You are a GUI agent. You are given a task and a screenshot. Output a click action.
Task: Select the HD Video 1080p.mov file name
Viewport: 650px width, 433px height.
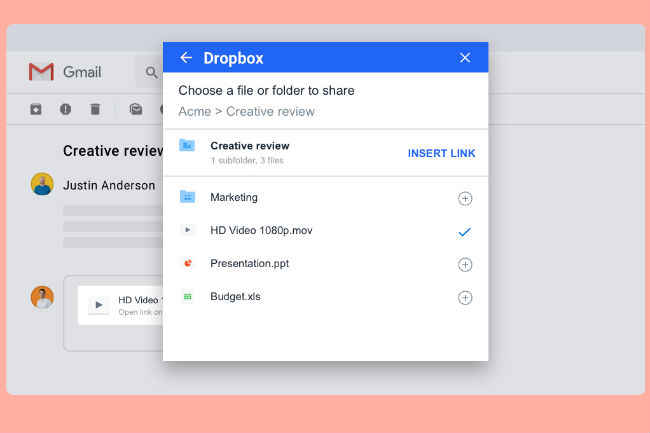[261, 230]
